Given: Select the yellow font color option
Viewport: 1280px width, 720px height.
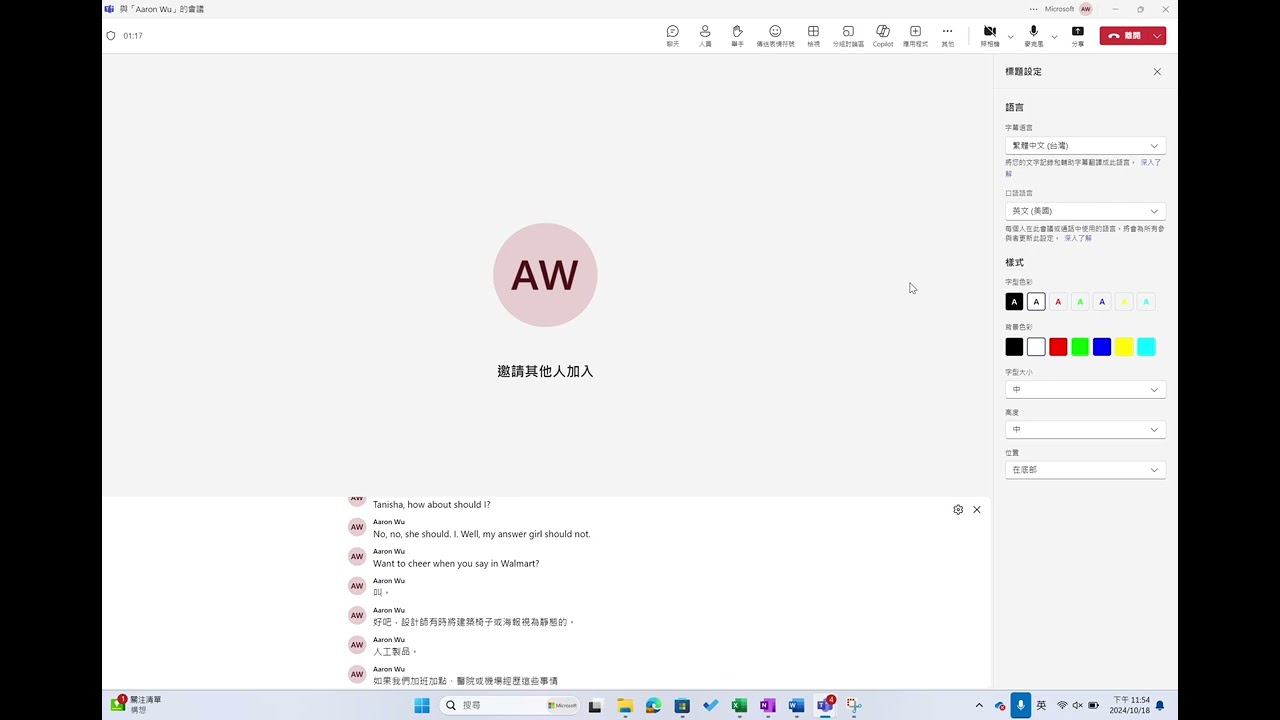Looking at the screenshot, I should [x=1124, y=302].
